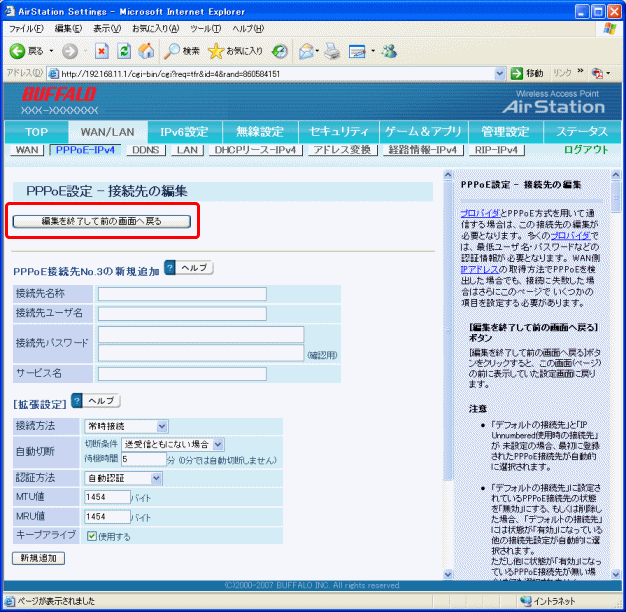Click the Print icon in toolbar
626x612 pixels.
tap(329, 50)
